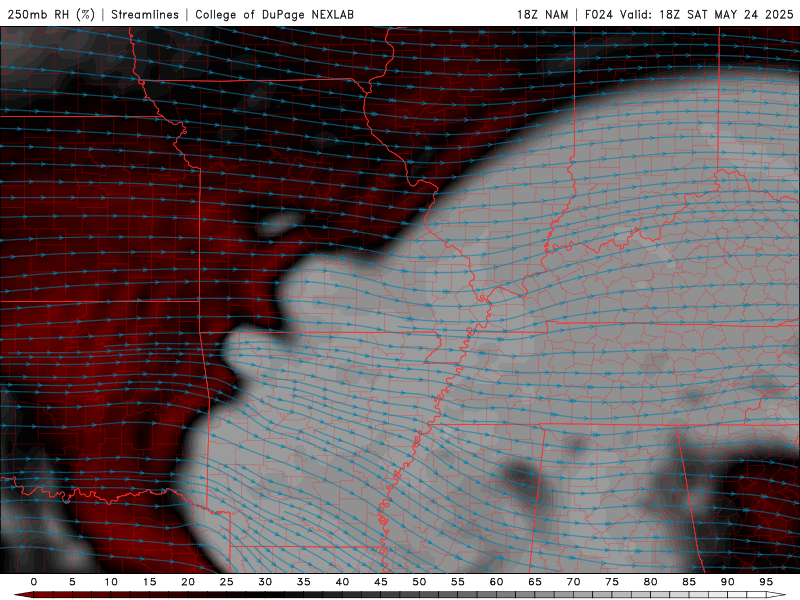This screenshot has width=800, height=600.
Task: Click the "15" label on the color scale
Action: tap(149, 582)
